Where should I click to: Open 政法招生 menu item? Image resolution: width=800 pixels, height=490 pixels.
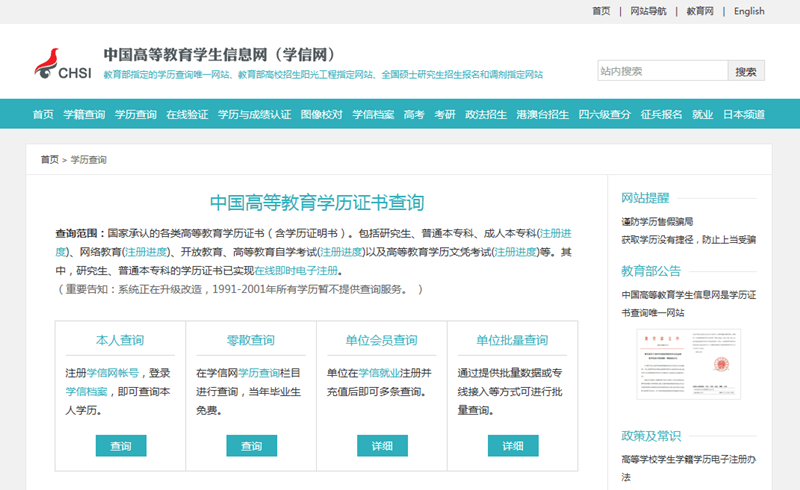[x=486, y=114]
